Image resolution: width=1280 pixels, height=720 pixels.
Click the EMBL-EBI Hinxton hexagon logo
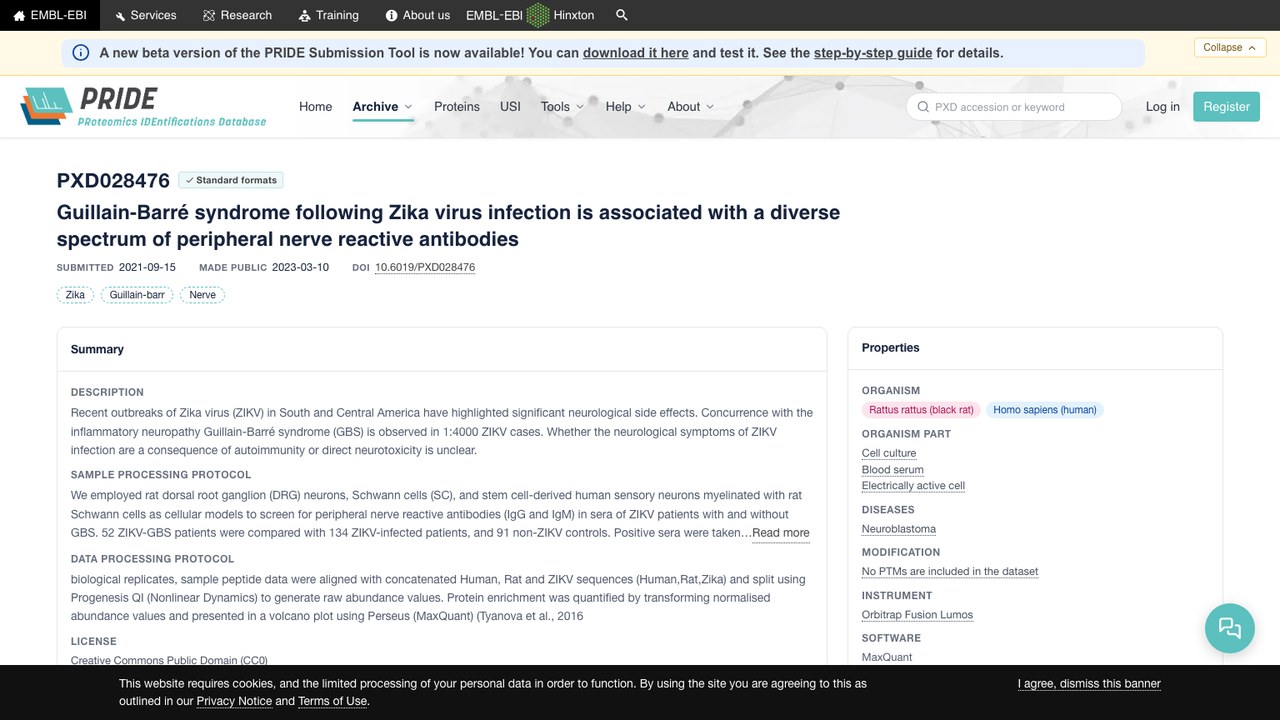(538, 15)
